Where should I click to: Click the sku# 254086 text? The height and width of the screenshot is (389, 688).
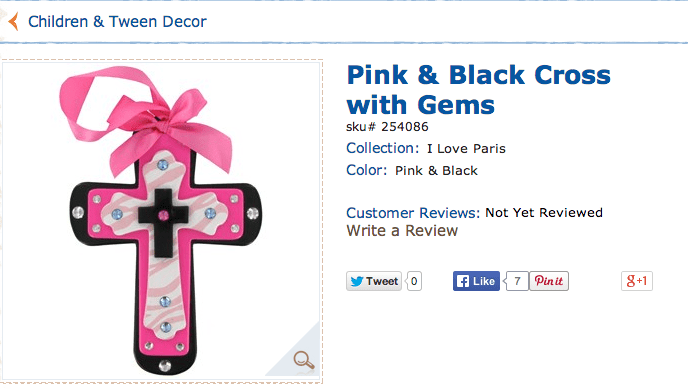[x=387, y=127]
